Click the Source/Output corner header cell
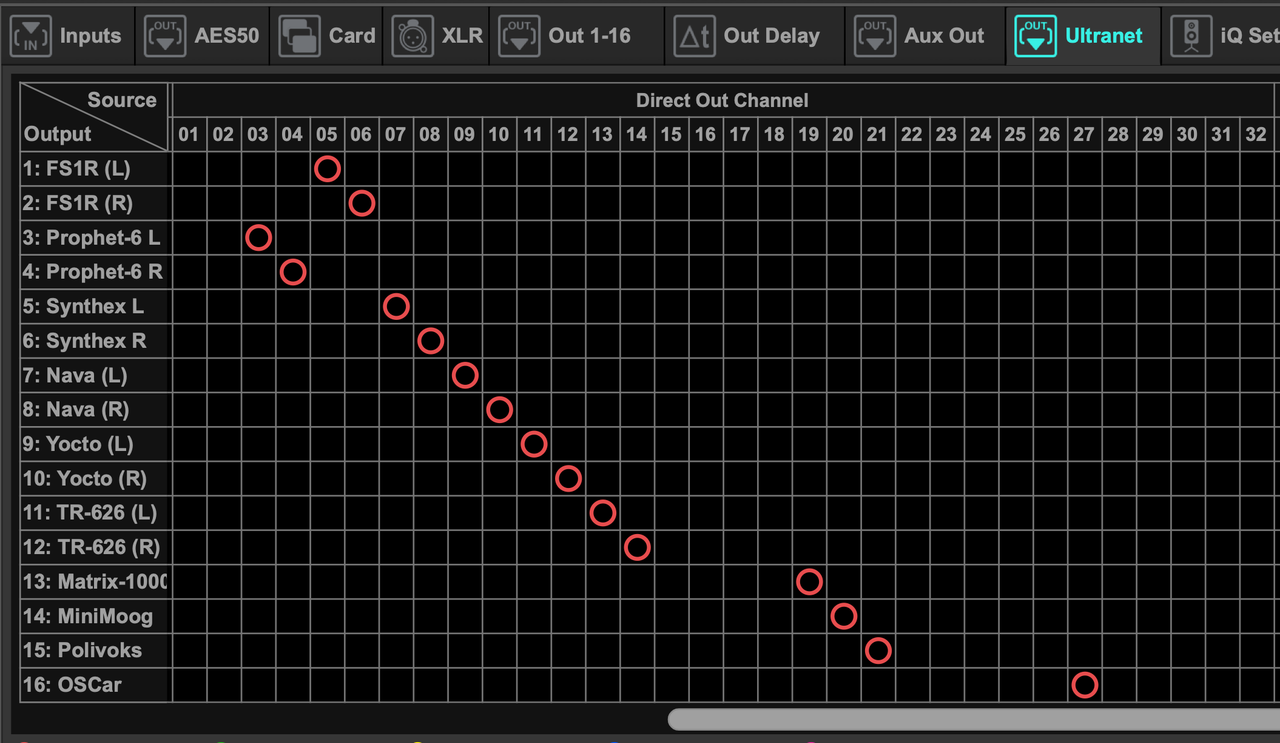This screenshot has height=743, width=1280. tap(94, 117)
